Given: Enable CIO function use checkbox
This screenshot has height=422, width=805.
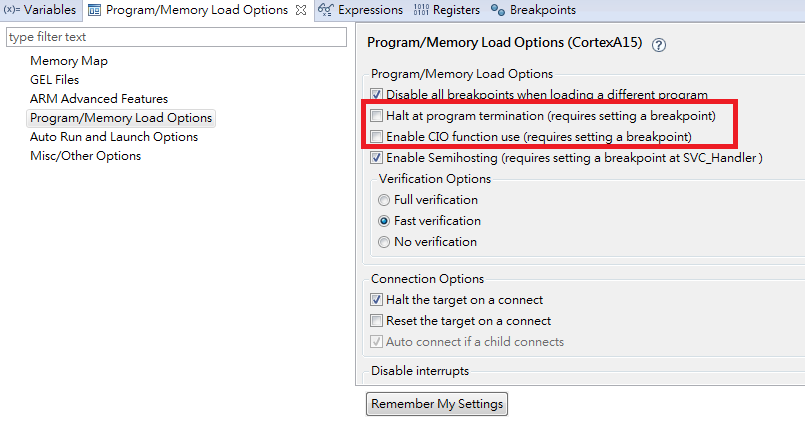Looking at the screenshot, I should (377, 136).
